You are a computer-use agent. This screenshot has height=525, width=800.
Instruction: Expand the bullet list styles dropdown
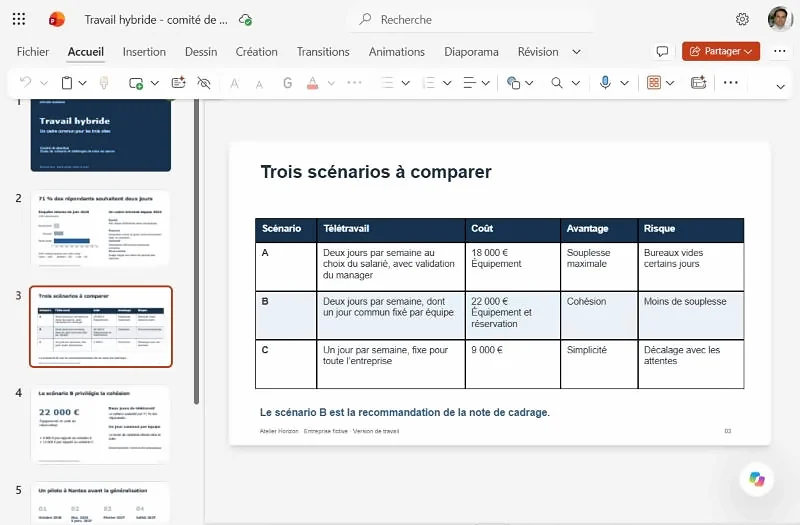click(406, 83)
